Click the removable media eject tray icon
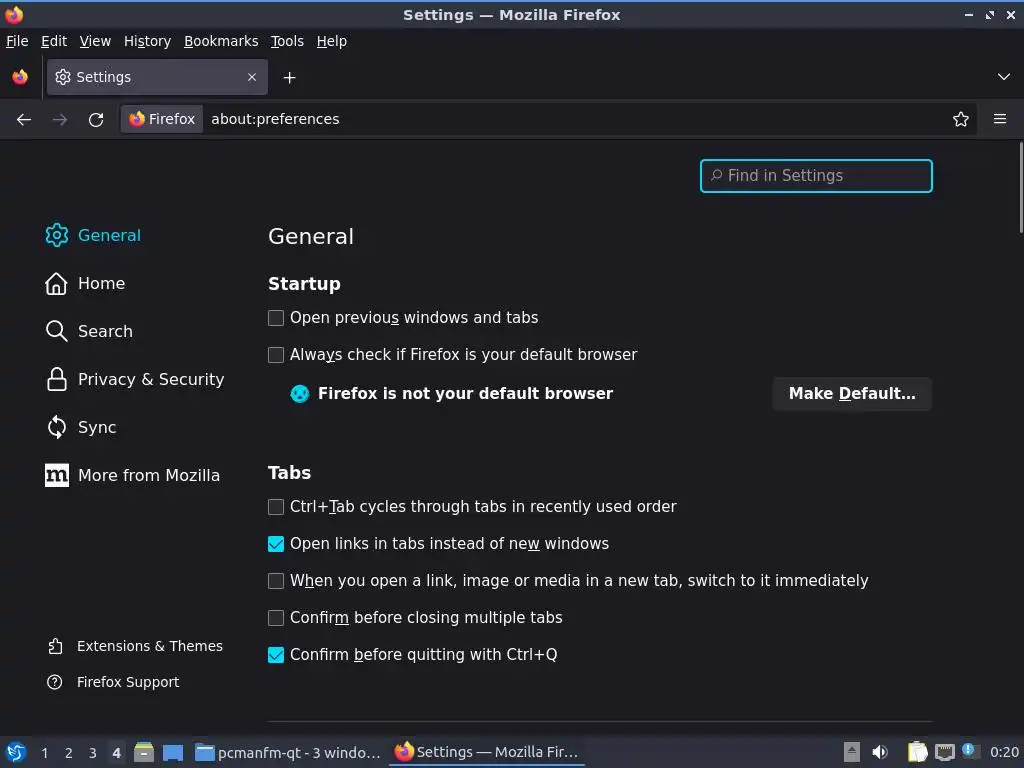This screenshot has width=1024, height=768. [x=852, y=752]
